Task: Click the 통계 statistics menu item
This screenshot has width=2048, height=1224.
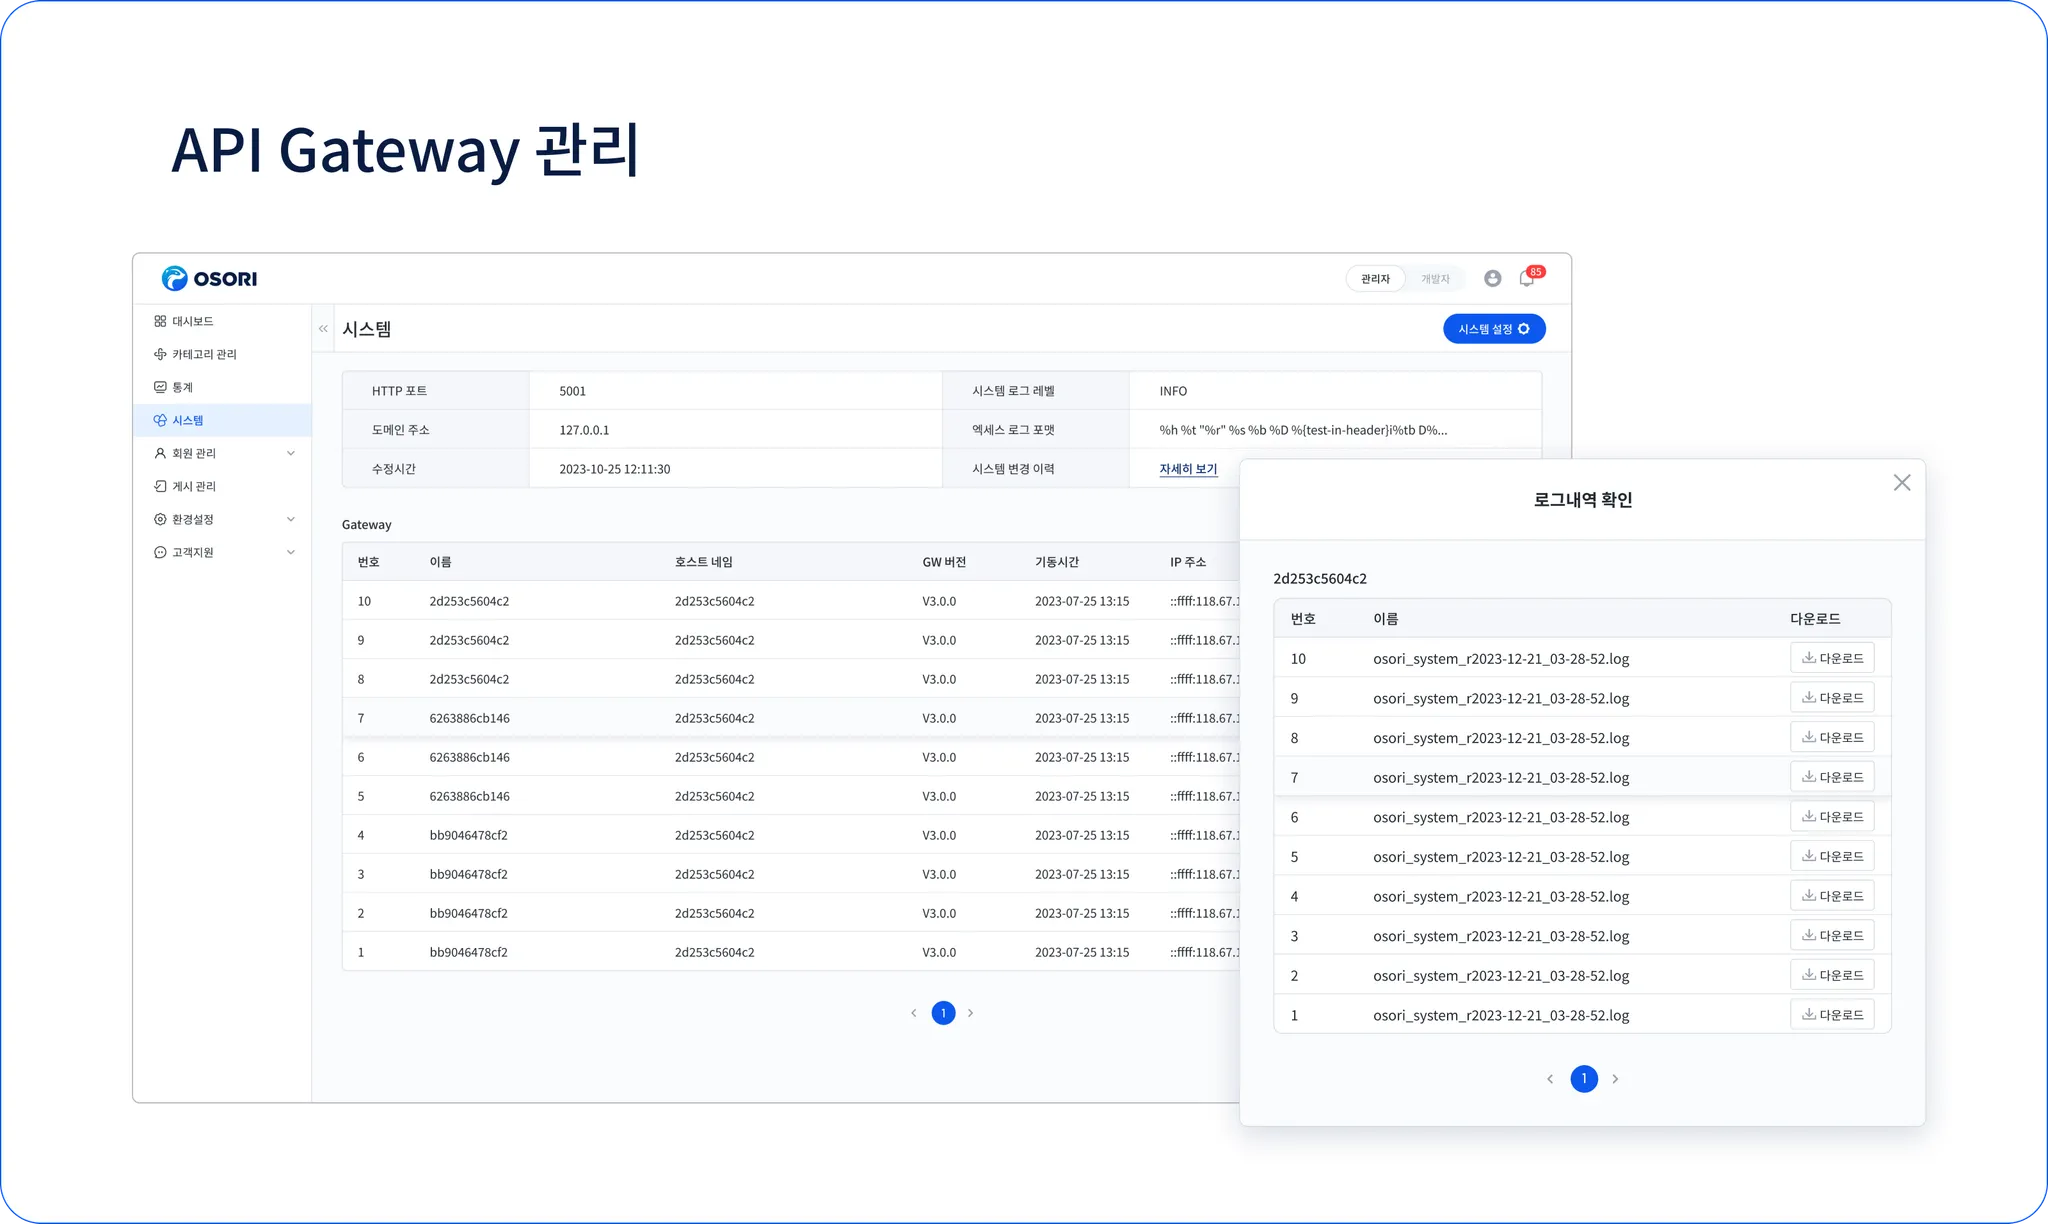Action: (182, 387)
